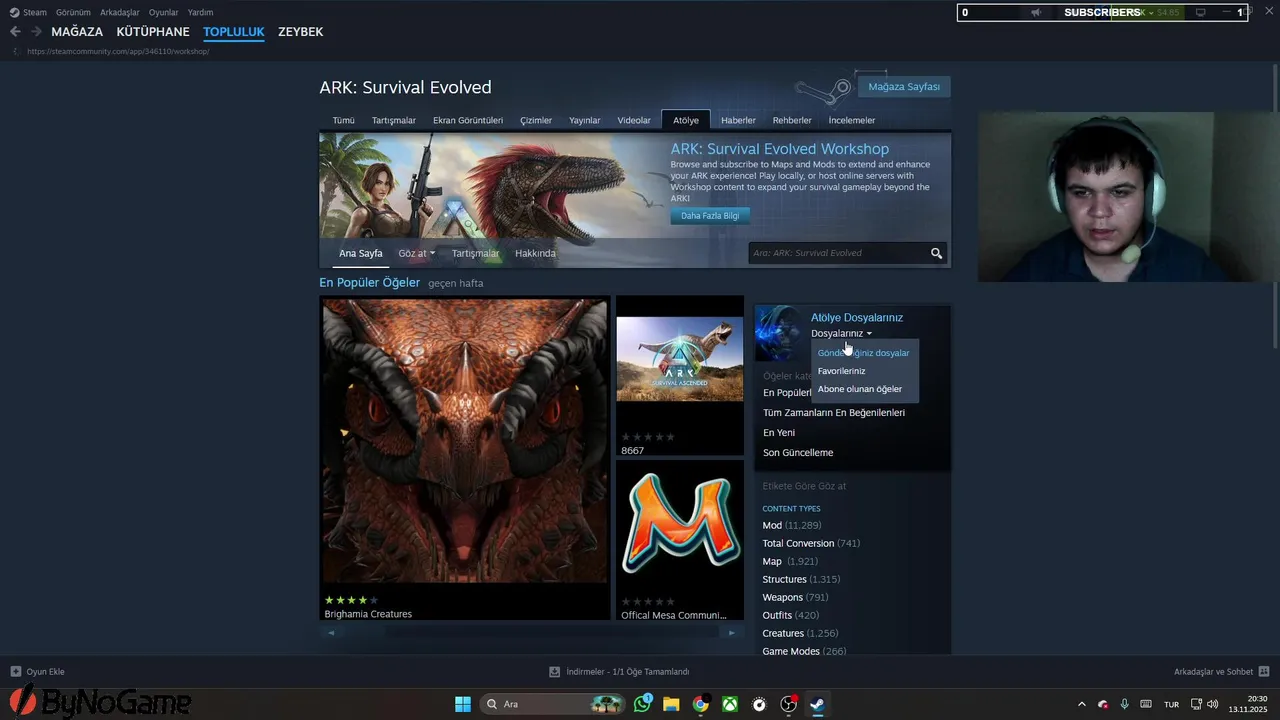Open En Yeni link
The width and height of the screenshot is (1280, 720).
pos(779,433)
